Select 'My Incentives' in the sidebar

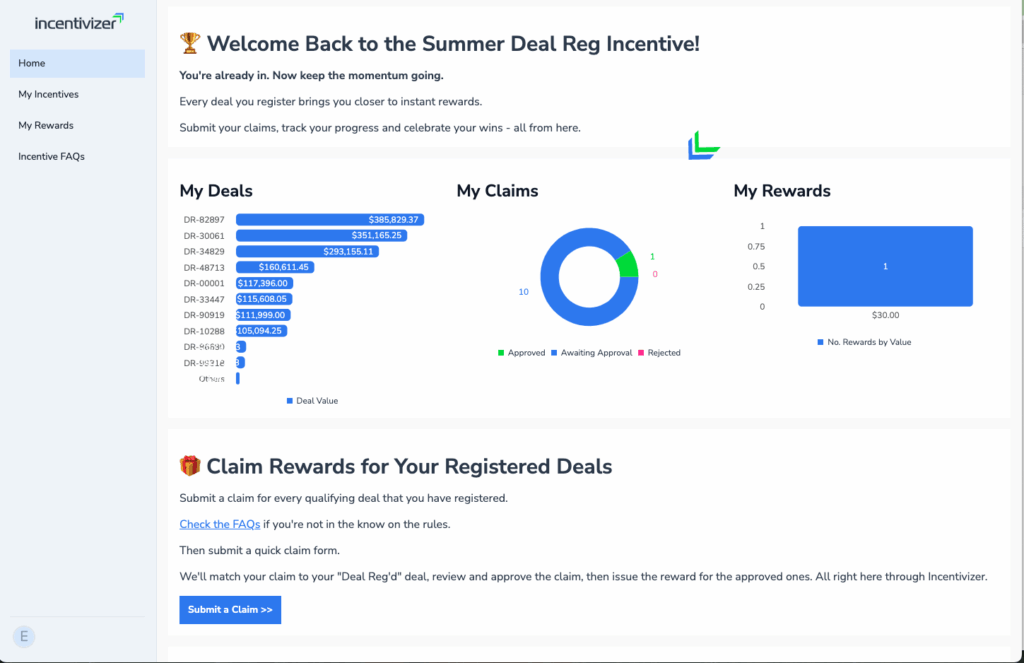tap(48, 94)
